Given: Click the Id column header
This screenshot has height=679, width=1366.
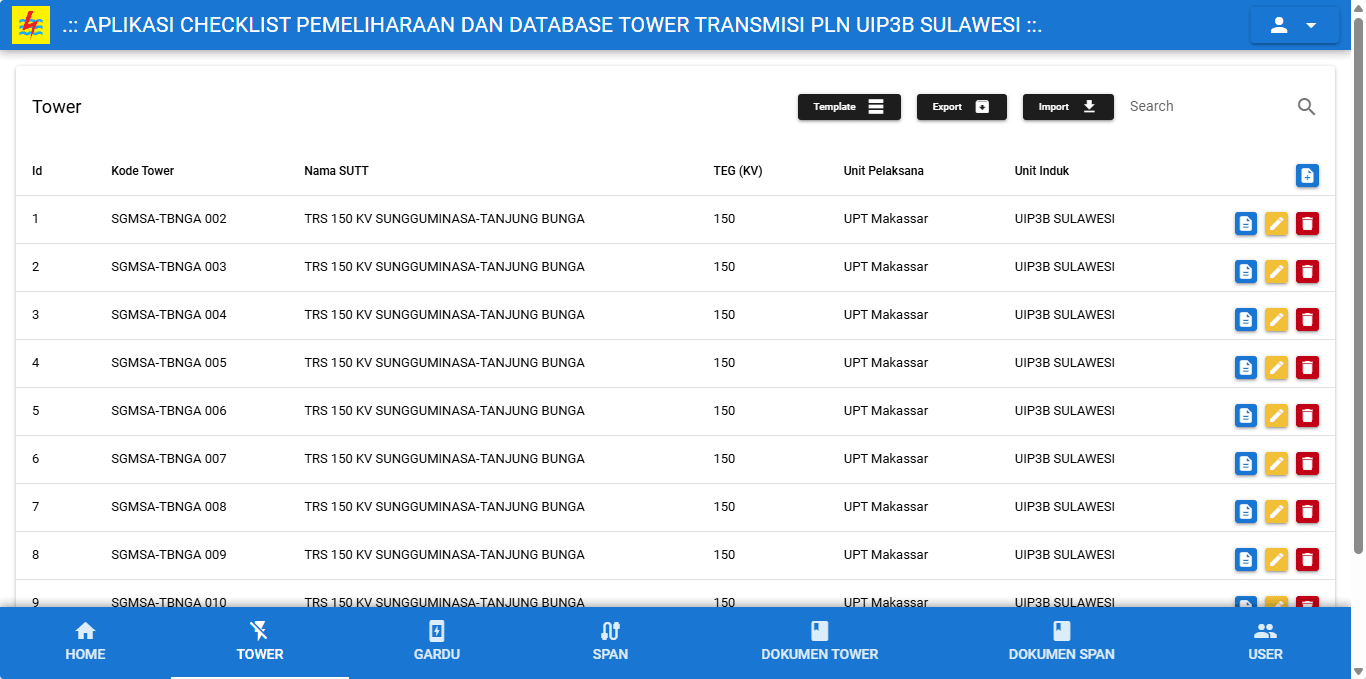Looking at the screenshot, I should point(37,171).
